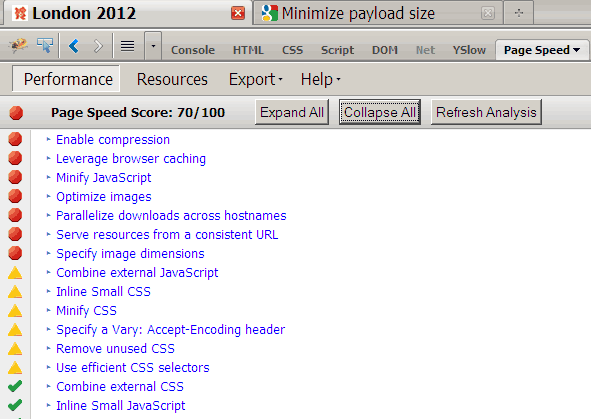Expand the Parallelize downloads triangle
The width and height of the screenshot is (591, 419).
pyautogui.click(x=48, y=215)
